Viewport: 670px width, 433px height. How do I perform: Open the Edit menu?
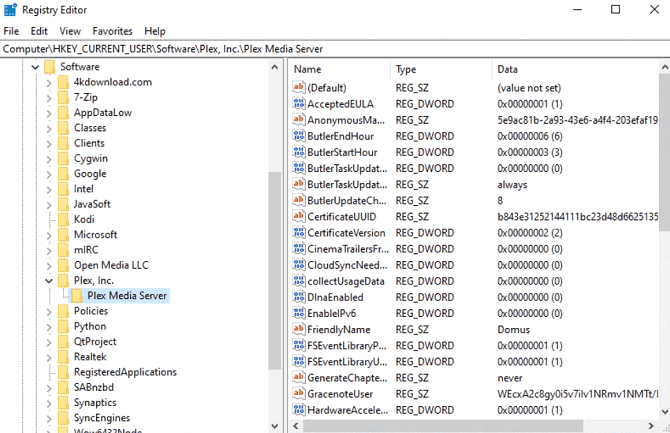[39, 31]
